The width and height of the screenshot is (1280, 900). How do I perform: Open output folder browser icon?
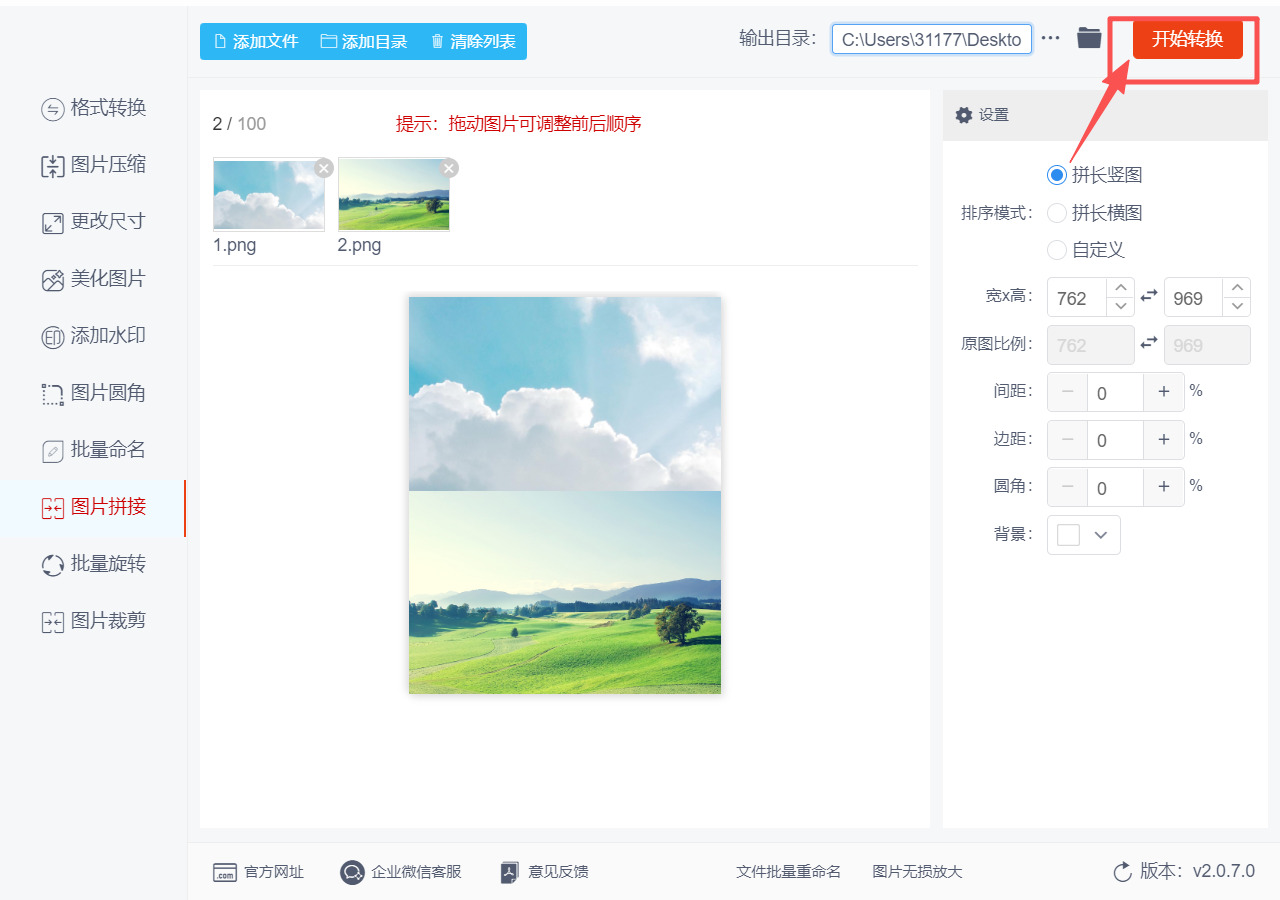(1089, 38)
